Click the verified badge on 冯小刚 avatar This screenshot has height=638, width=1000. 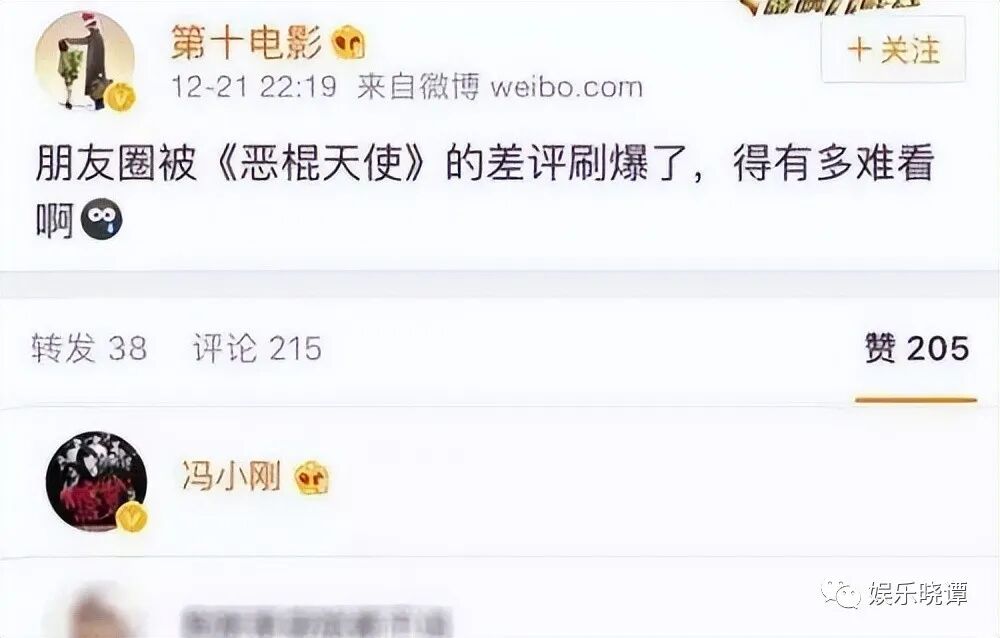(132, 517)
